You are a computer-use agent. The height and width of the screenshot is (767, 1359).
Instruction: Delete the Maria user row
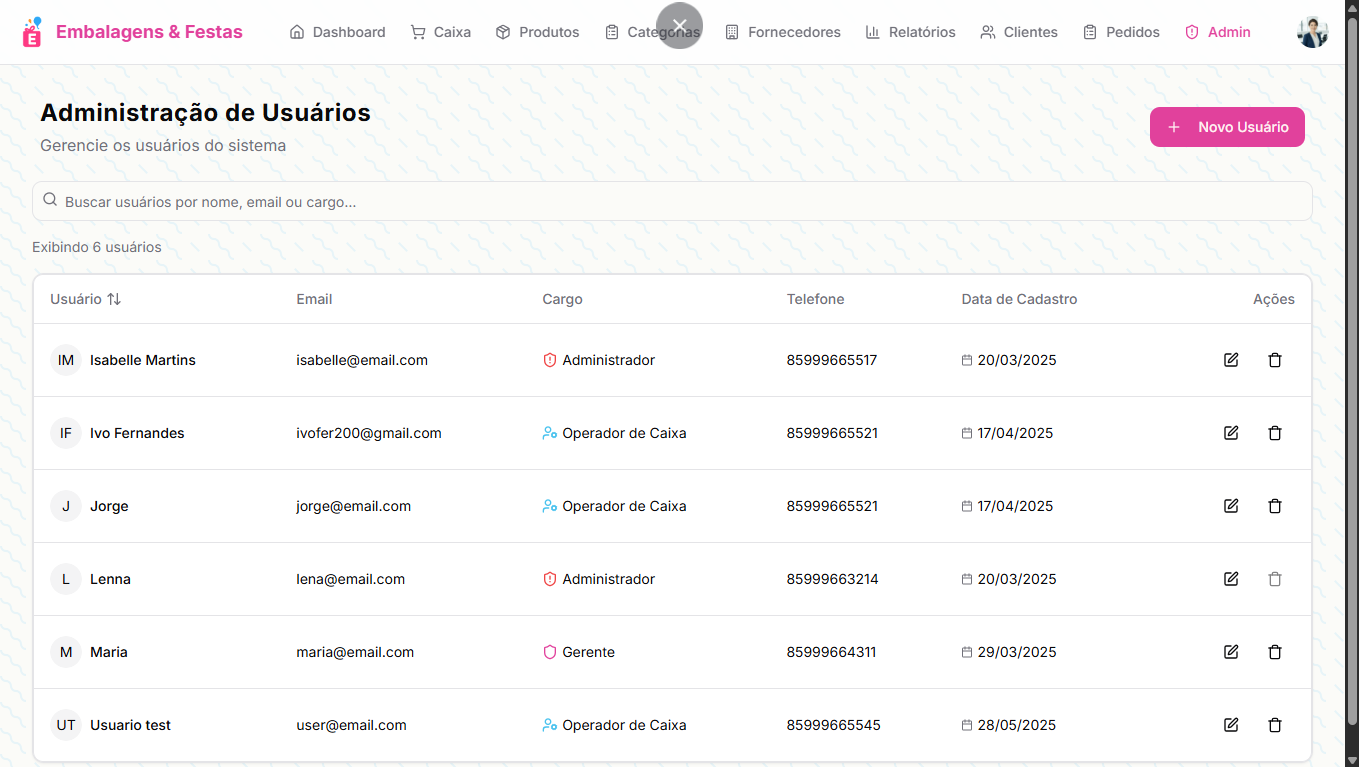pyautogui.click(x=1275, y=652)
